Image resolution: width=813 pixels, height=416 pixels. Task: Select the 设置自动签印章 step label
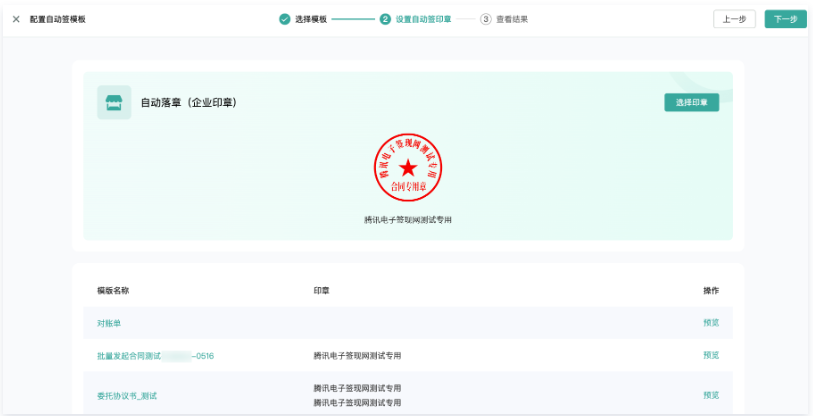tap(423, 19)
